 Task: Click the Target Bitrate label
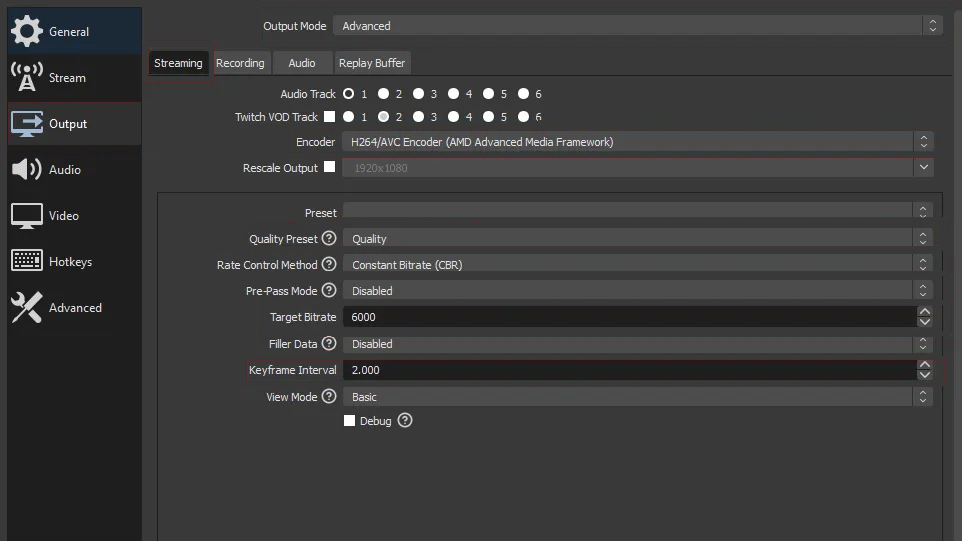[303, 317]
